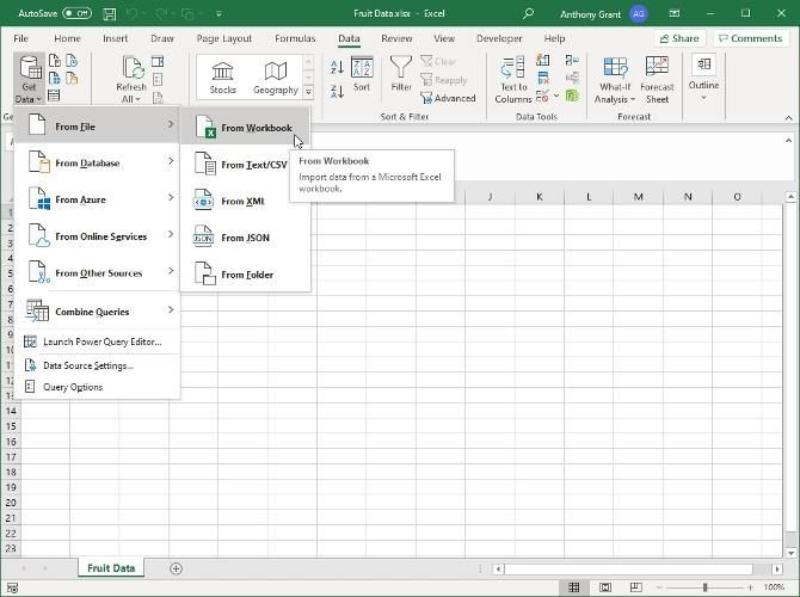Open the What-If Analysis dropdown
This screenshot has width=800, height=597.
[614, 80]
